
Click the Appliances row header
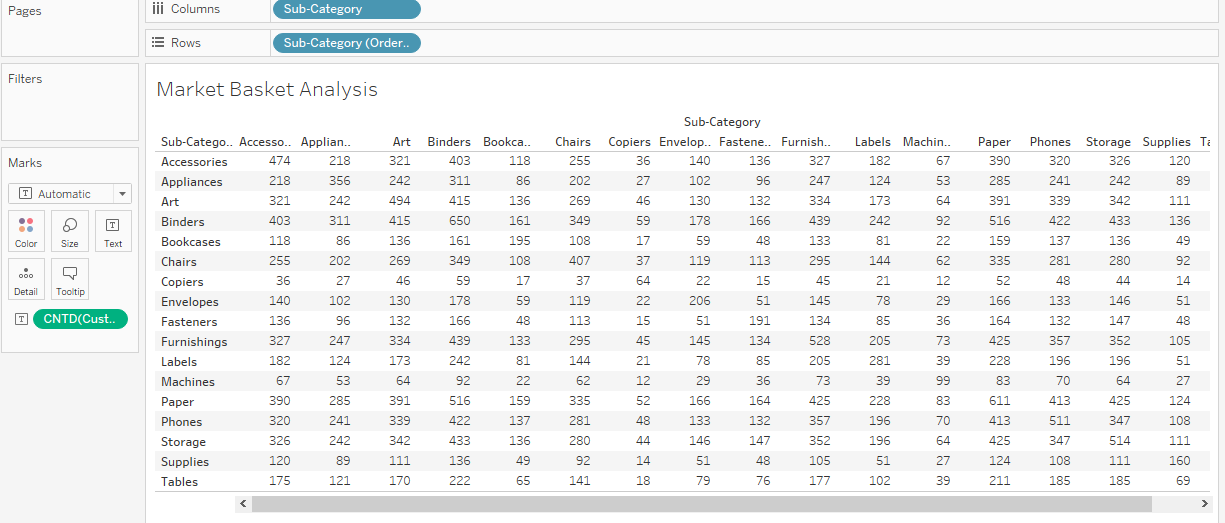point(192,182)
